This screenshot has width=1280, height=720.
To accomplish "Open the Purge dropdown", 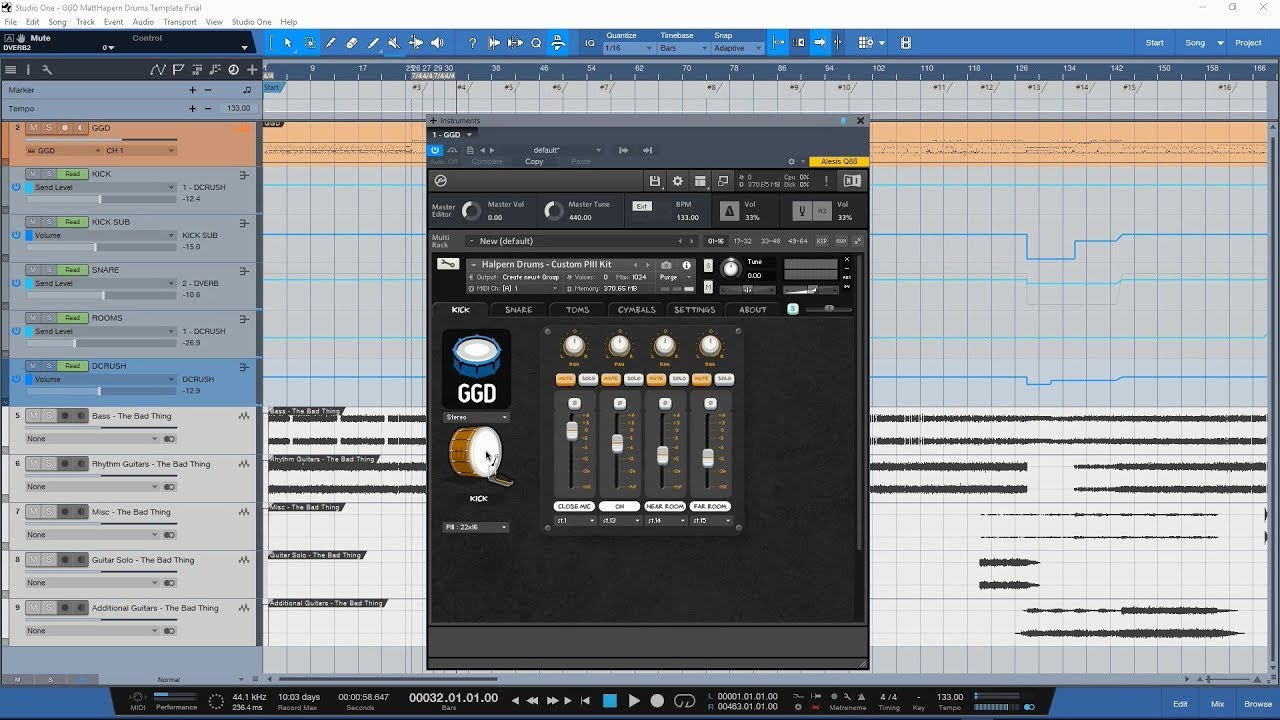I will [x=674, y=277].
